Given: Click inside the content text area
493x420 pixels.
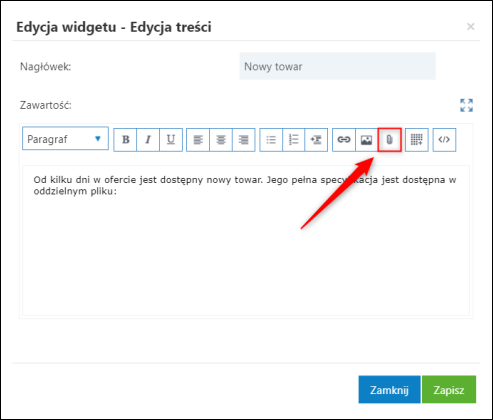Looking at the screenshot, I should (x=246, y=240).
